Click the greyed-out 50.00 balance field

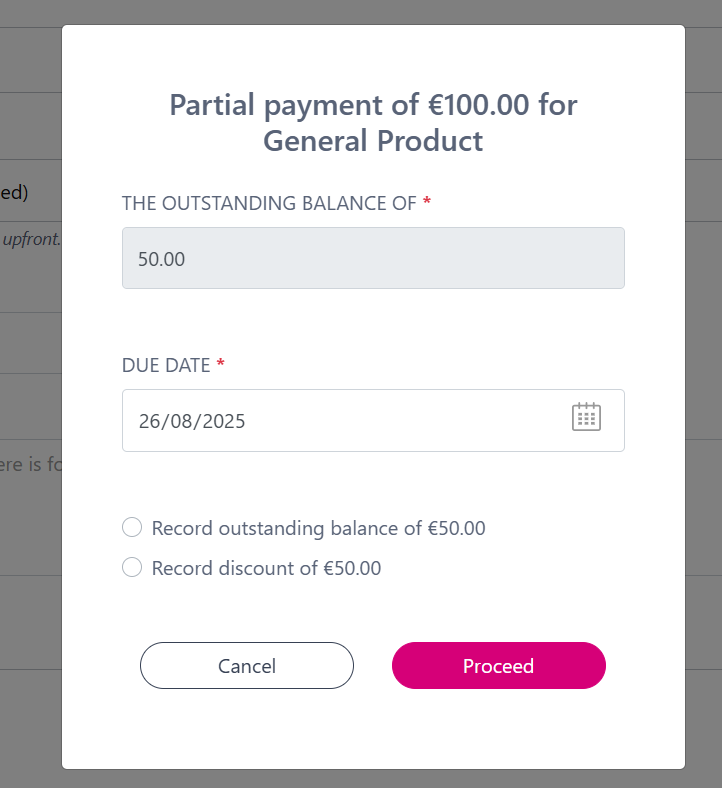(x=373, y=259)
